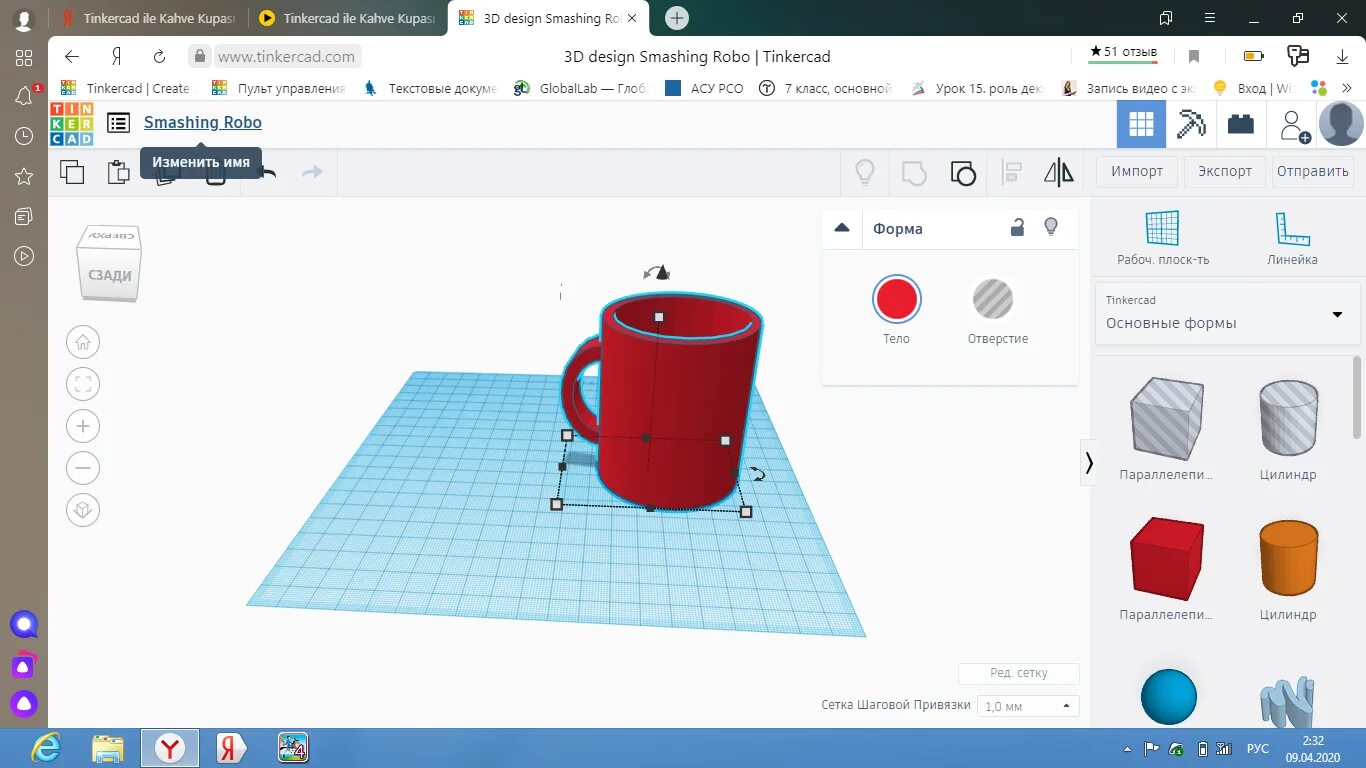1366x768 pixels.
Task: Open the designs list icon beside the project name
Action: 119,123
